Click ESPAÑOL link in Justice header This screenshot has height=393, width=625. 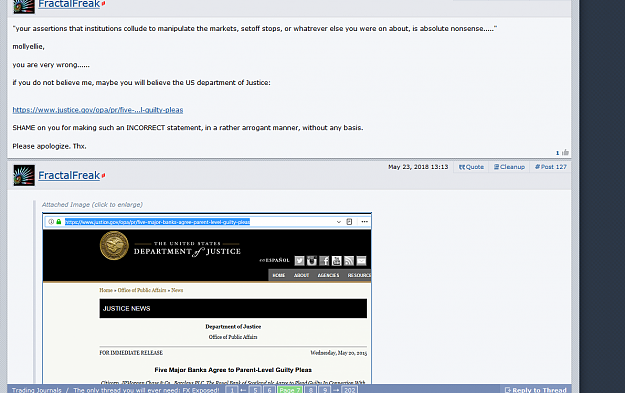274,260
